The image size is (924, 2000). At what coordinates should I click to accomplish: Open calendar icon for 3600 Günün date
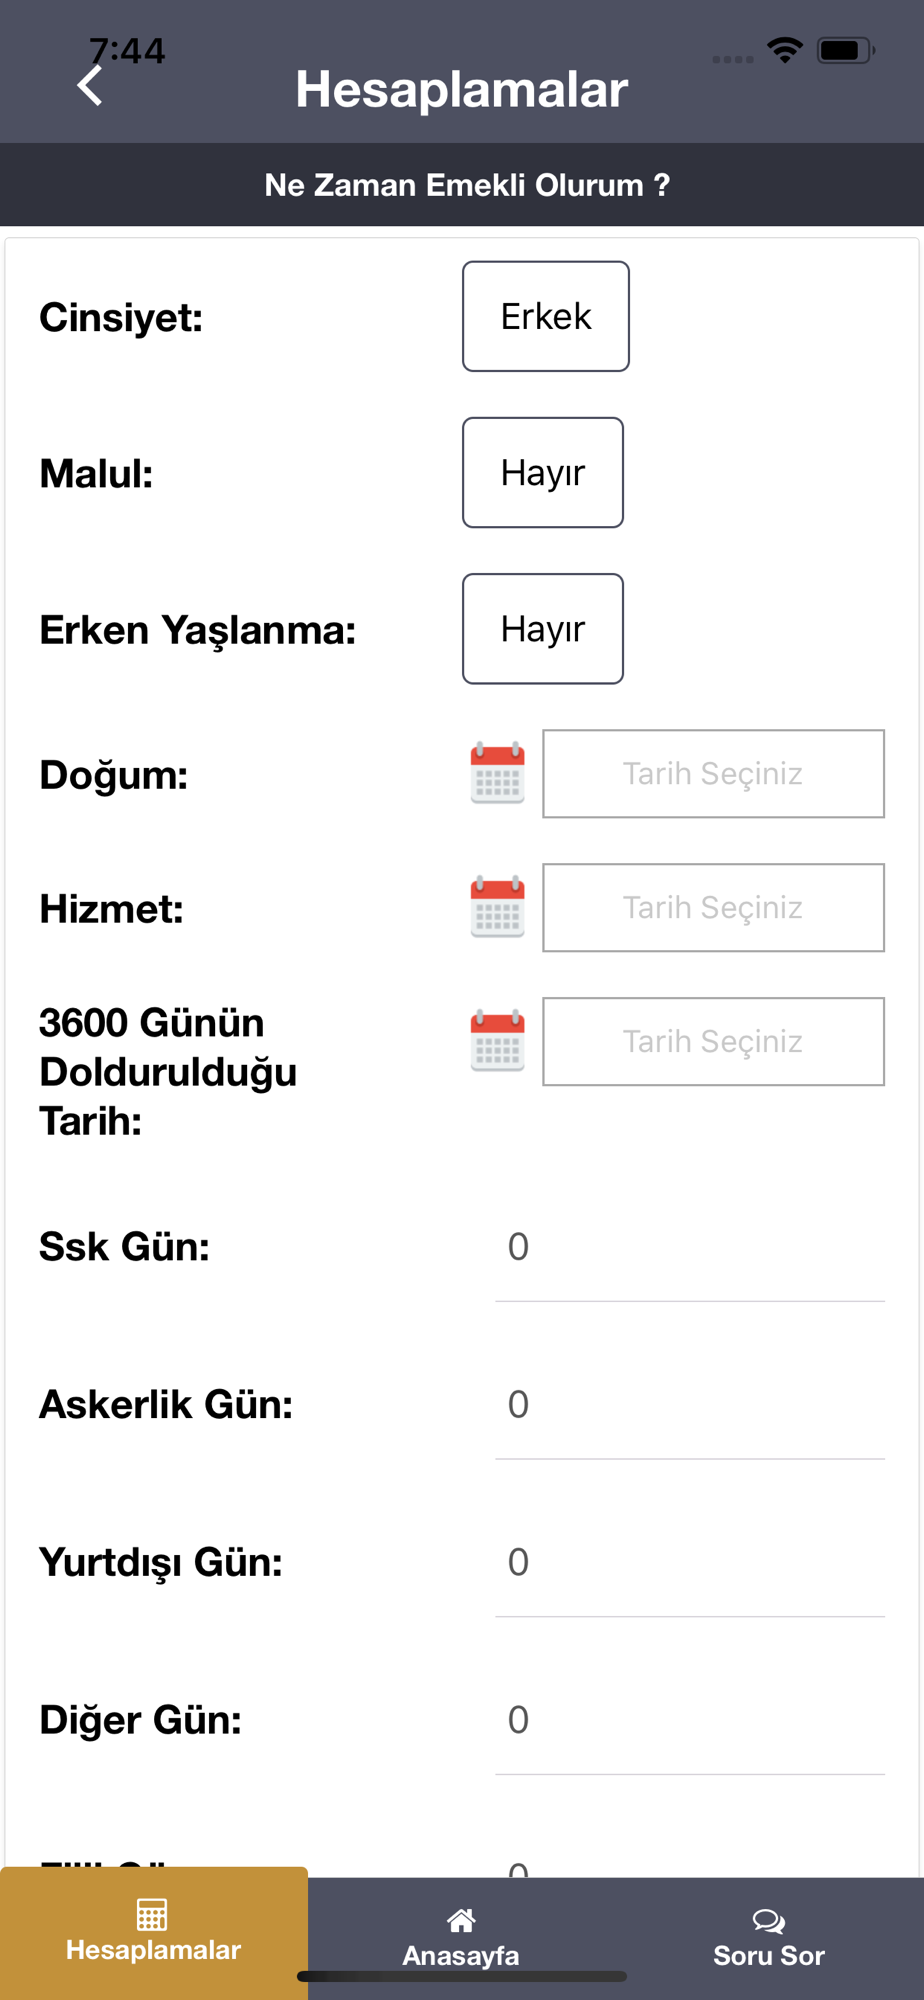point(497,1041)
